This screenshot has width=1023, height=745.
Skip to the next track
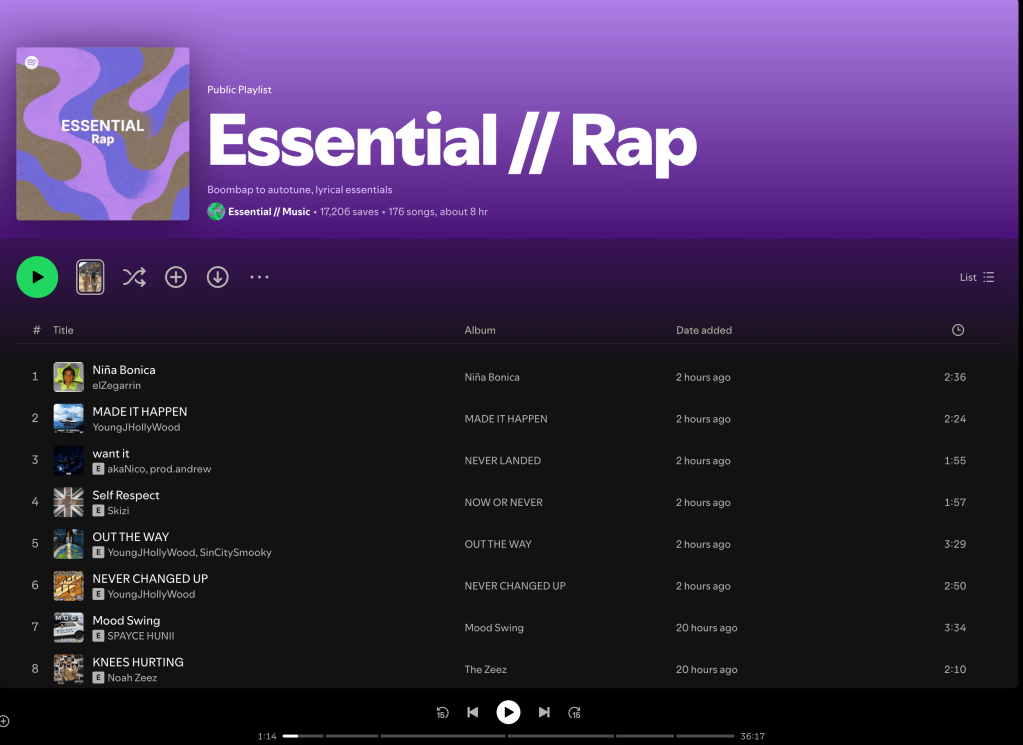coord(543,712)
